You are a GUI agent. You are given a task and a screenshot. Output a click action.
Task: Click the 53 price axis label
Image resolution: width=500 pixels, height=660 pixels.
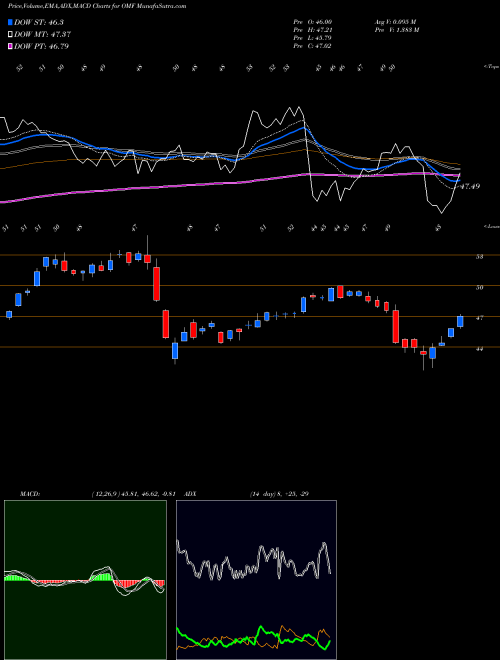[x=479, y=256]
